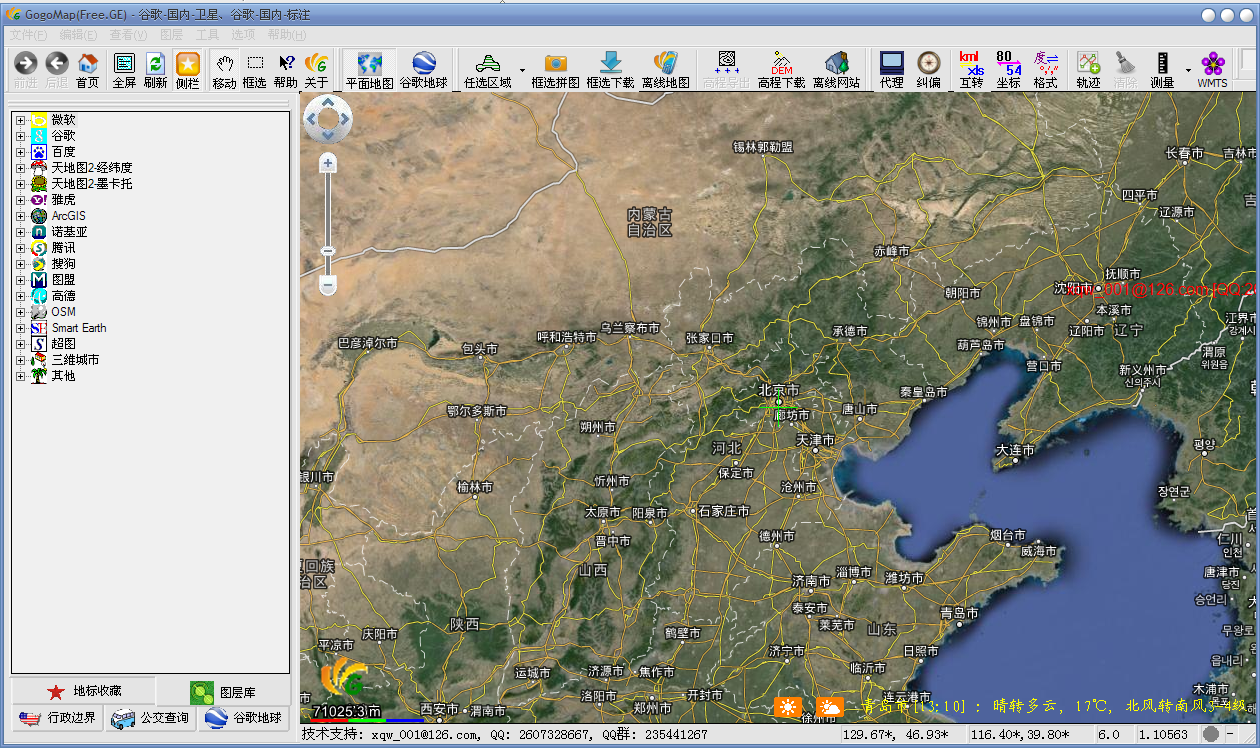Click the 高程下载 DEM download icon
1260x748 pixels.
coord(781,70)
